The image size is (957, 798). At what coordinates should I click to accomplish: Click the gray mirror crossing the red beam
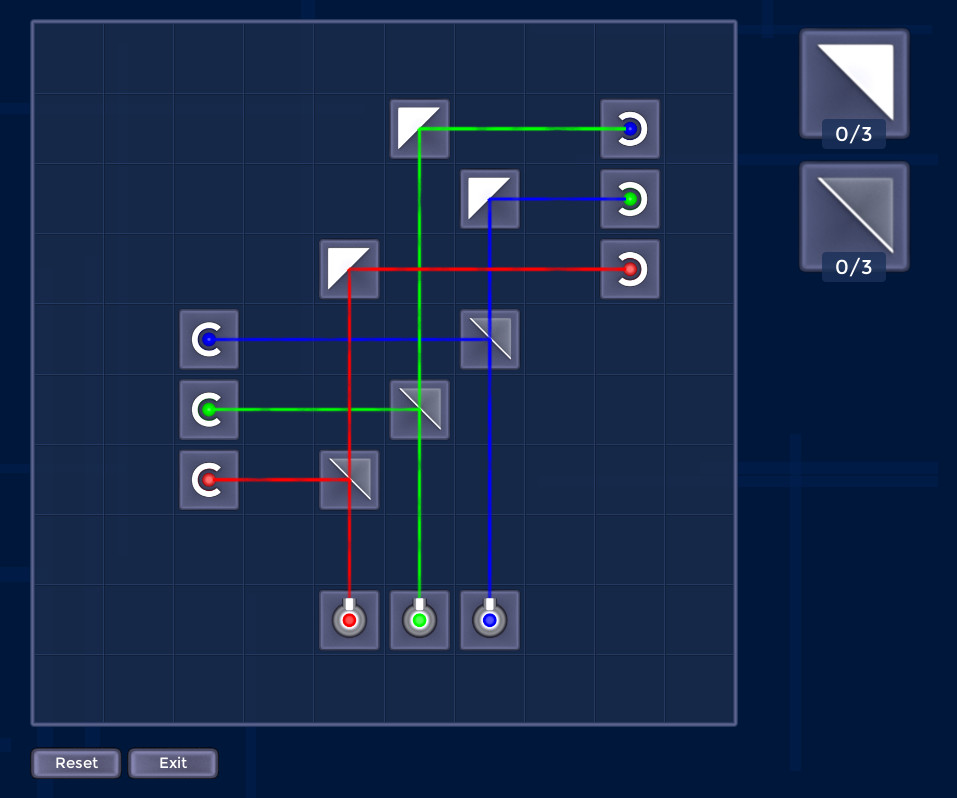[x=348, y=479]
